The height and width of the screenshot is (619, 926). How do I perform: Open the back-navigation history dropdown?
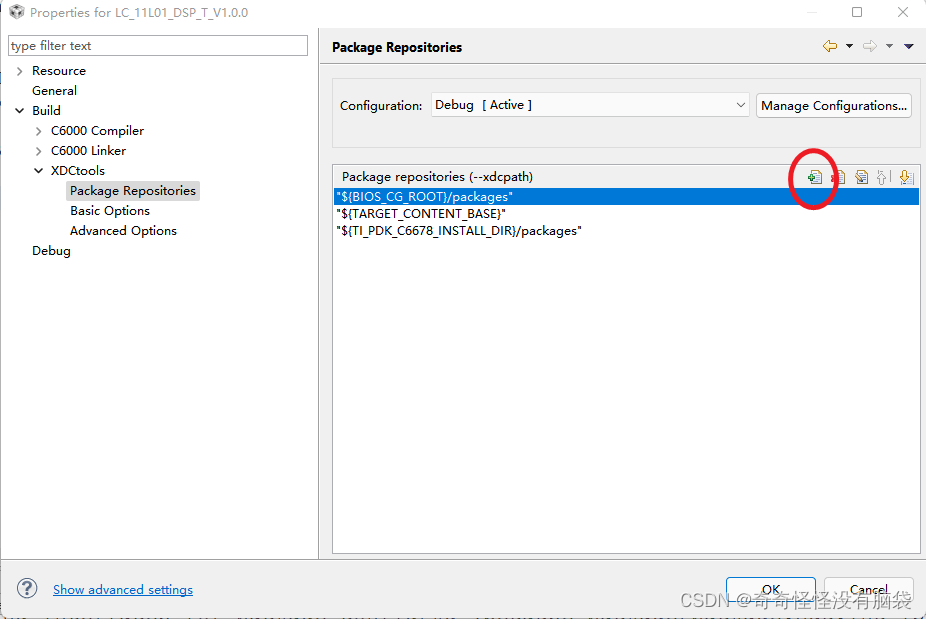coord(849,46)
